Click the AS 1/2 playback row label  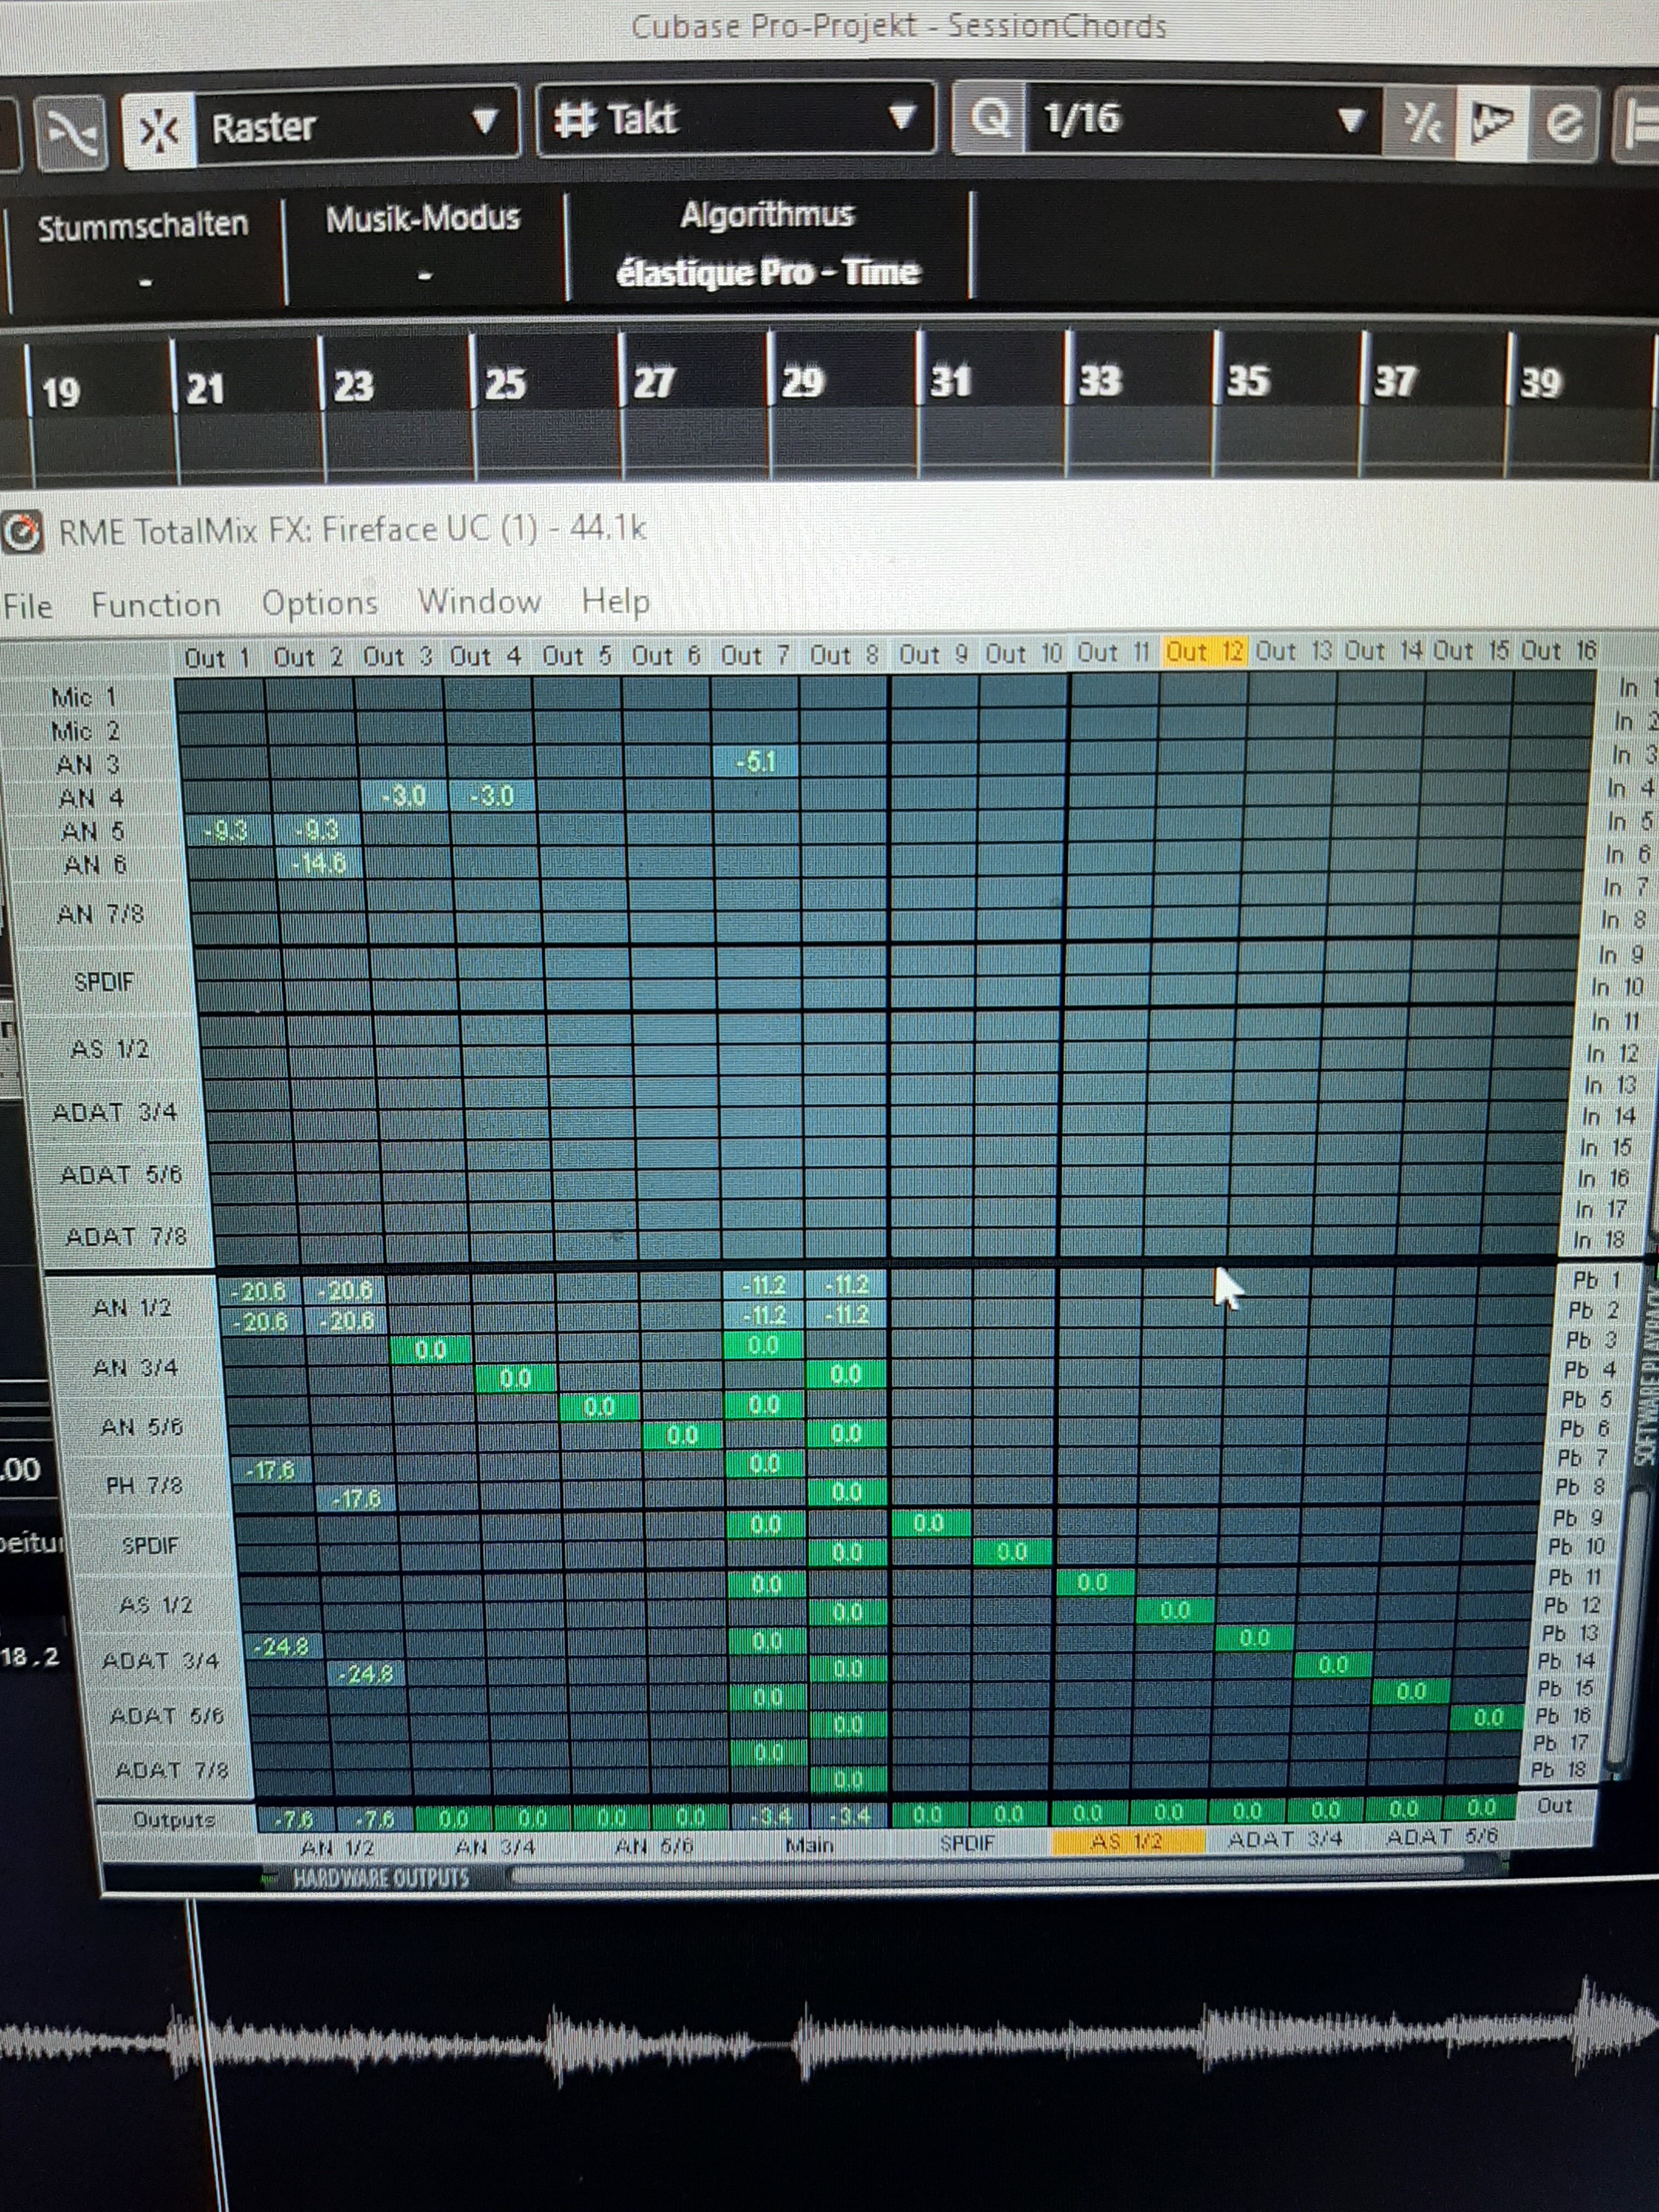point(155,1604)
